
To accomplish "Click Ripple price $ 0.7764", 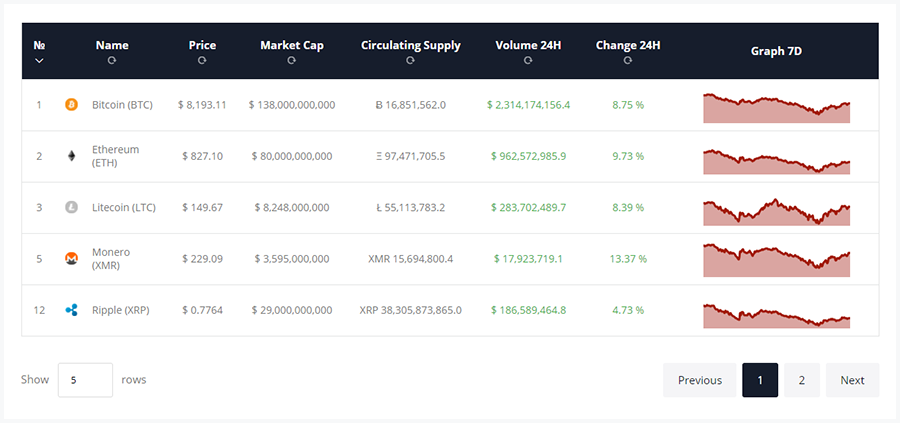I will pyautogui.click(x=202, y=311).
